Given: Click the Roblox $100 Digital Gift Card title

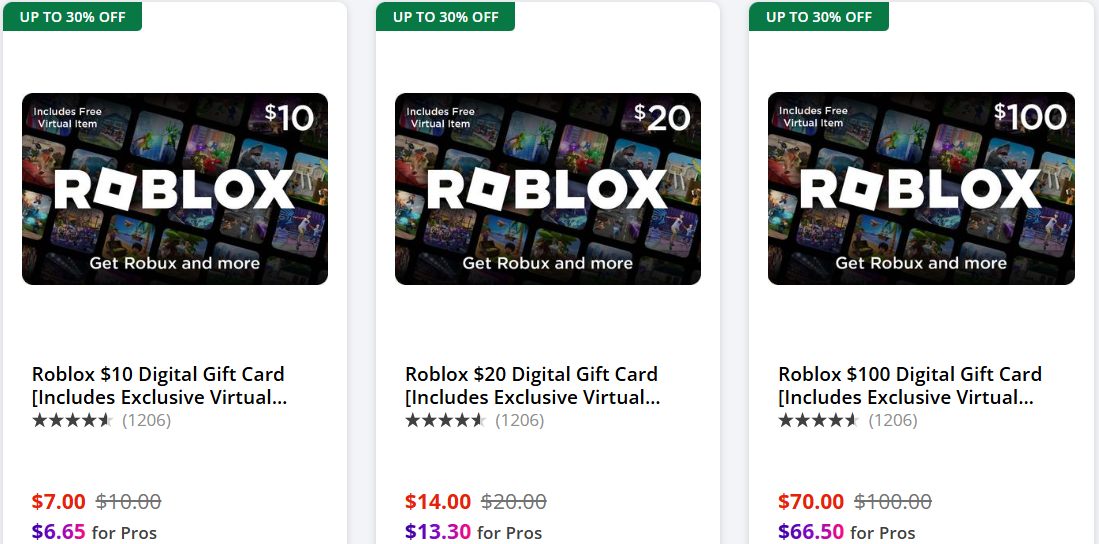Looking at the screenshot, I should click(x=910, y=386).
